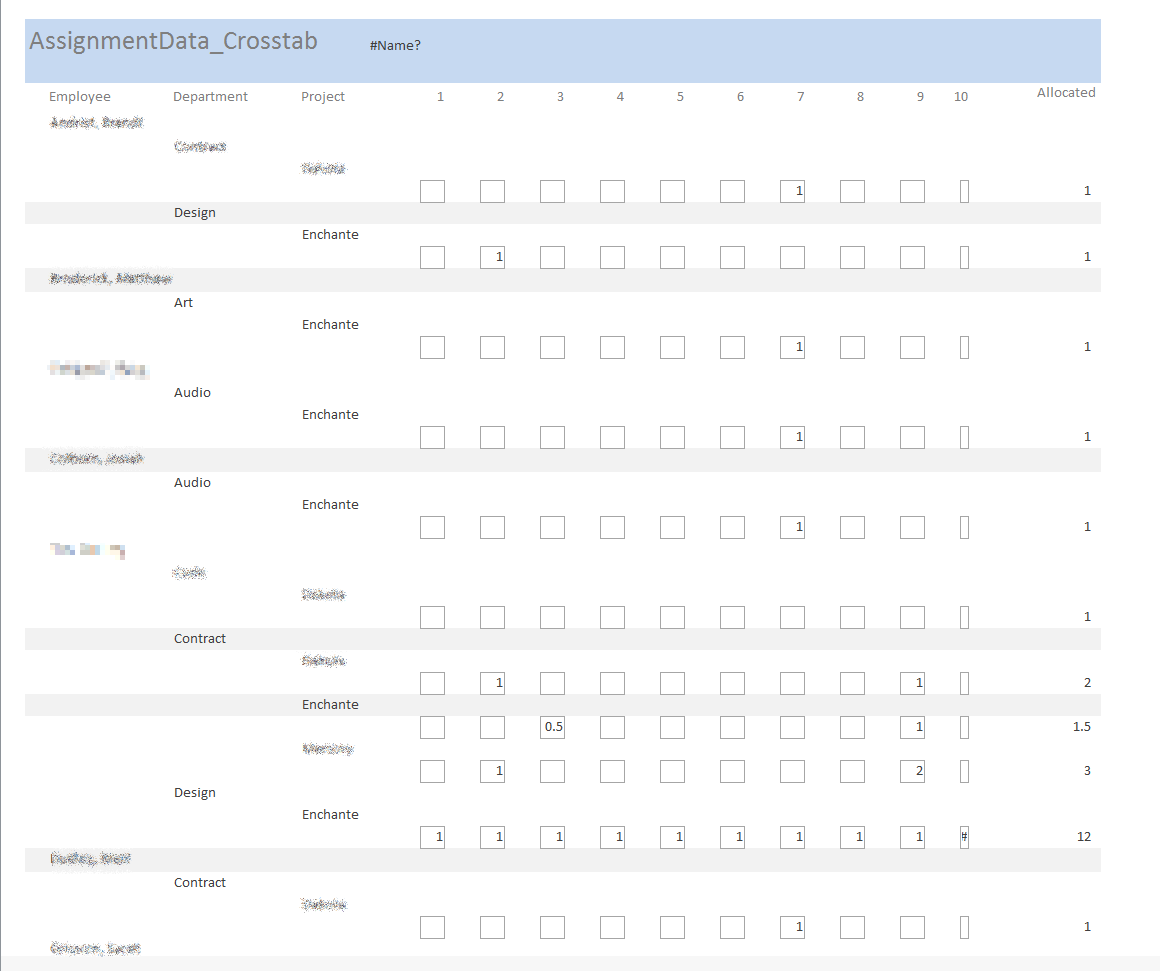Click the AssignmentData_Crosstab report title
Screen dimensions: 1160x971
pos(173,41)
